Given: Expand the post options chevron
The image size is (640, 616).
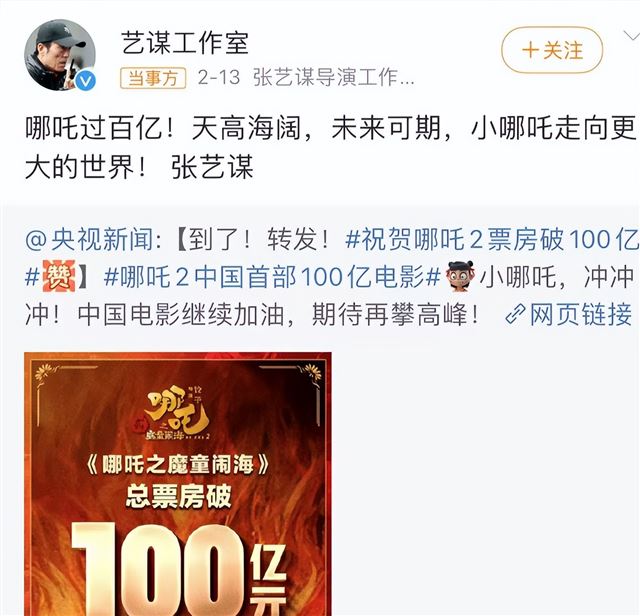Looking at the screenshot, I should (x=632, y=36).
